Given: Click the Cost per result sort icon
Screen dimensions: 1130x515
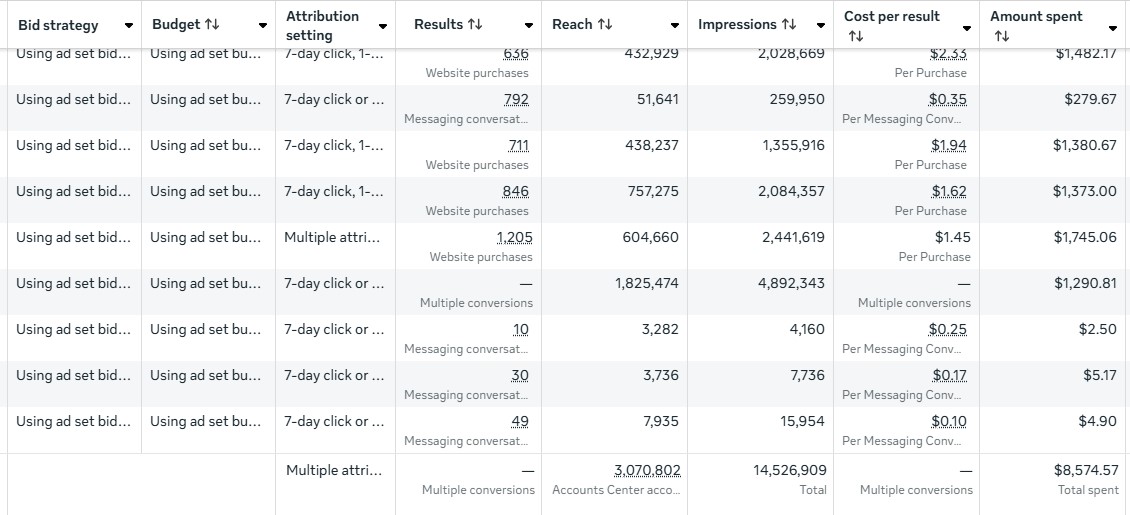Looking at the screenshot, I should pos(855,36).
